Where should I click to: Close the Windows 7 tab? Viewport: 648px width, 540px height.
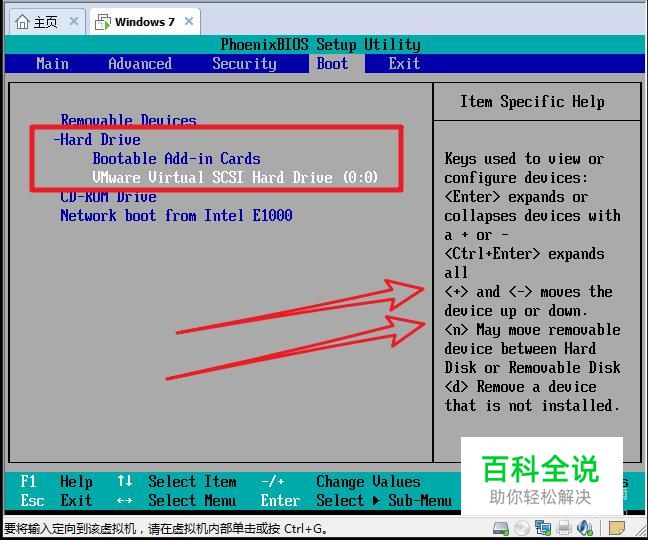click(x=188, y=21)
